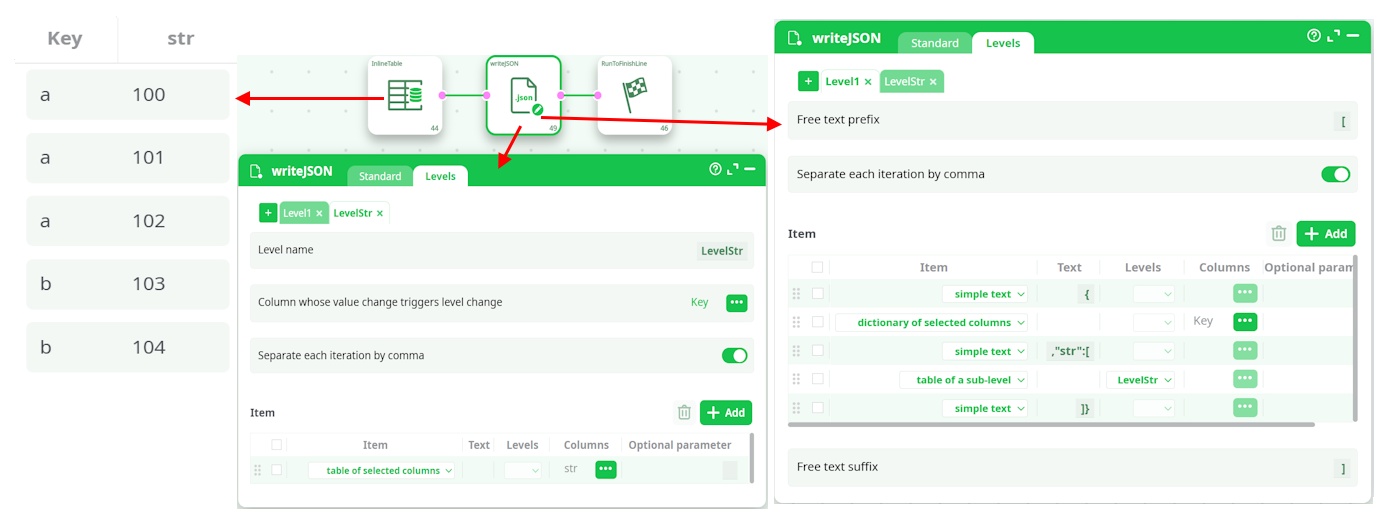1400x528 pixels.
Task: Click the trash icon above the Free text suffix
Action: pyautogui.click(x=1278, y=234)
